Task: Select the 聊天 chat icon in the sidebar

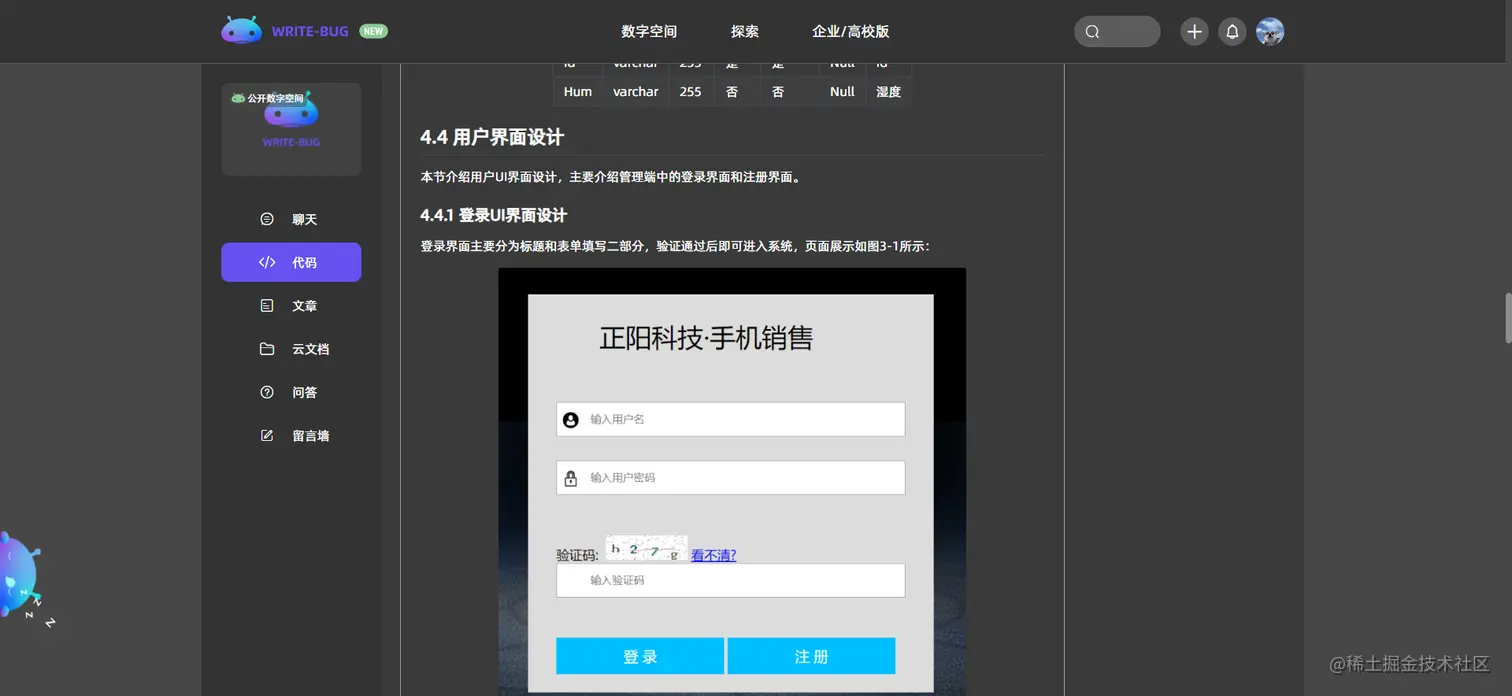Action: (x=266, y=219)
